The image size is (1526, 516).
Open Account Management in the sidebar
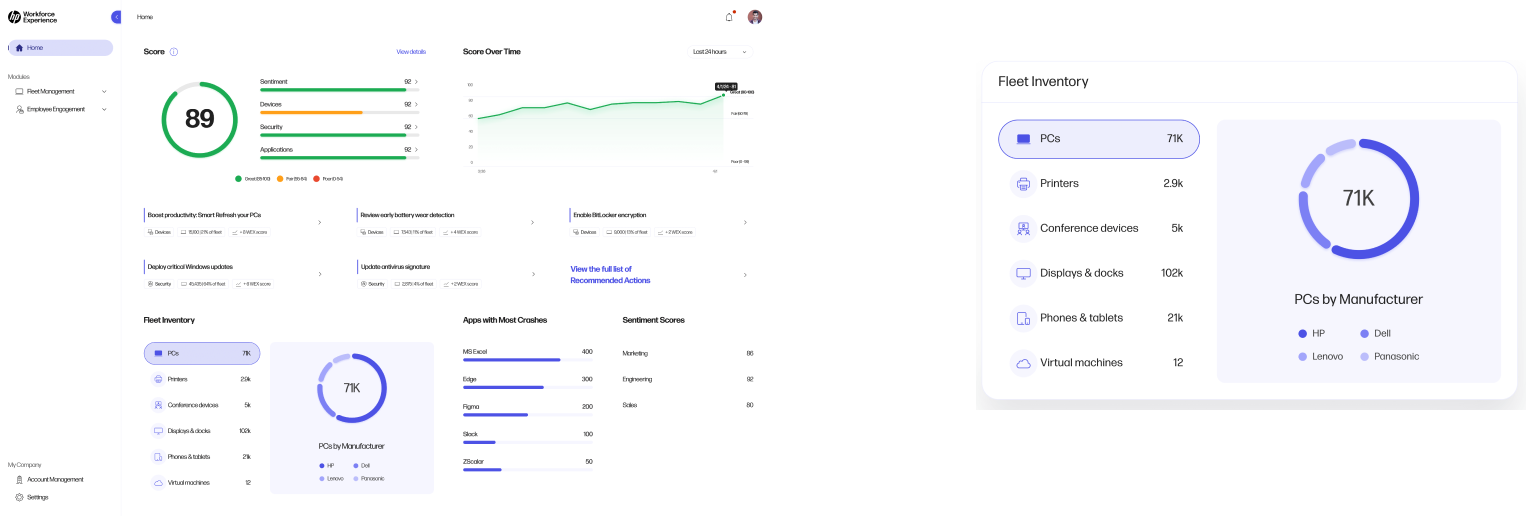[55, 480]
